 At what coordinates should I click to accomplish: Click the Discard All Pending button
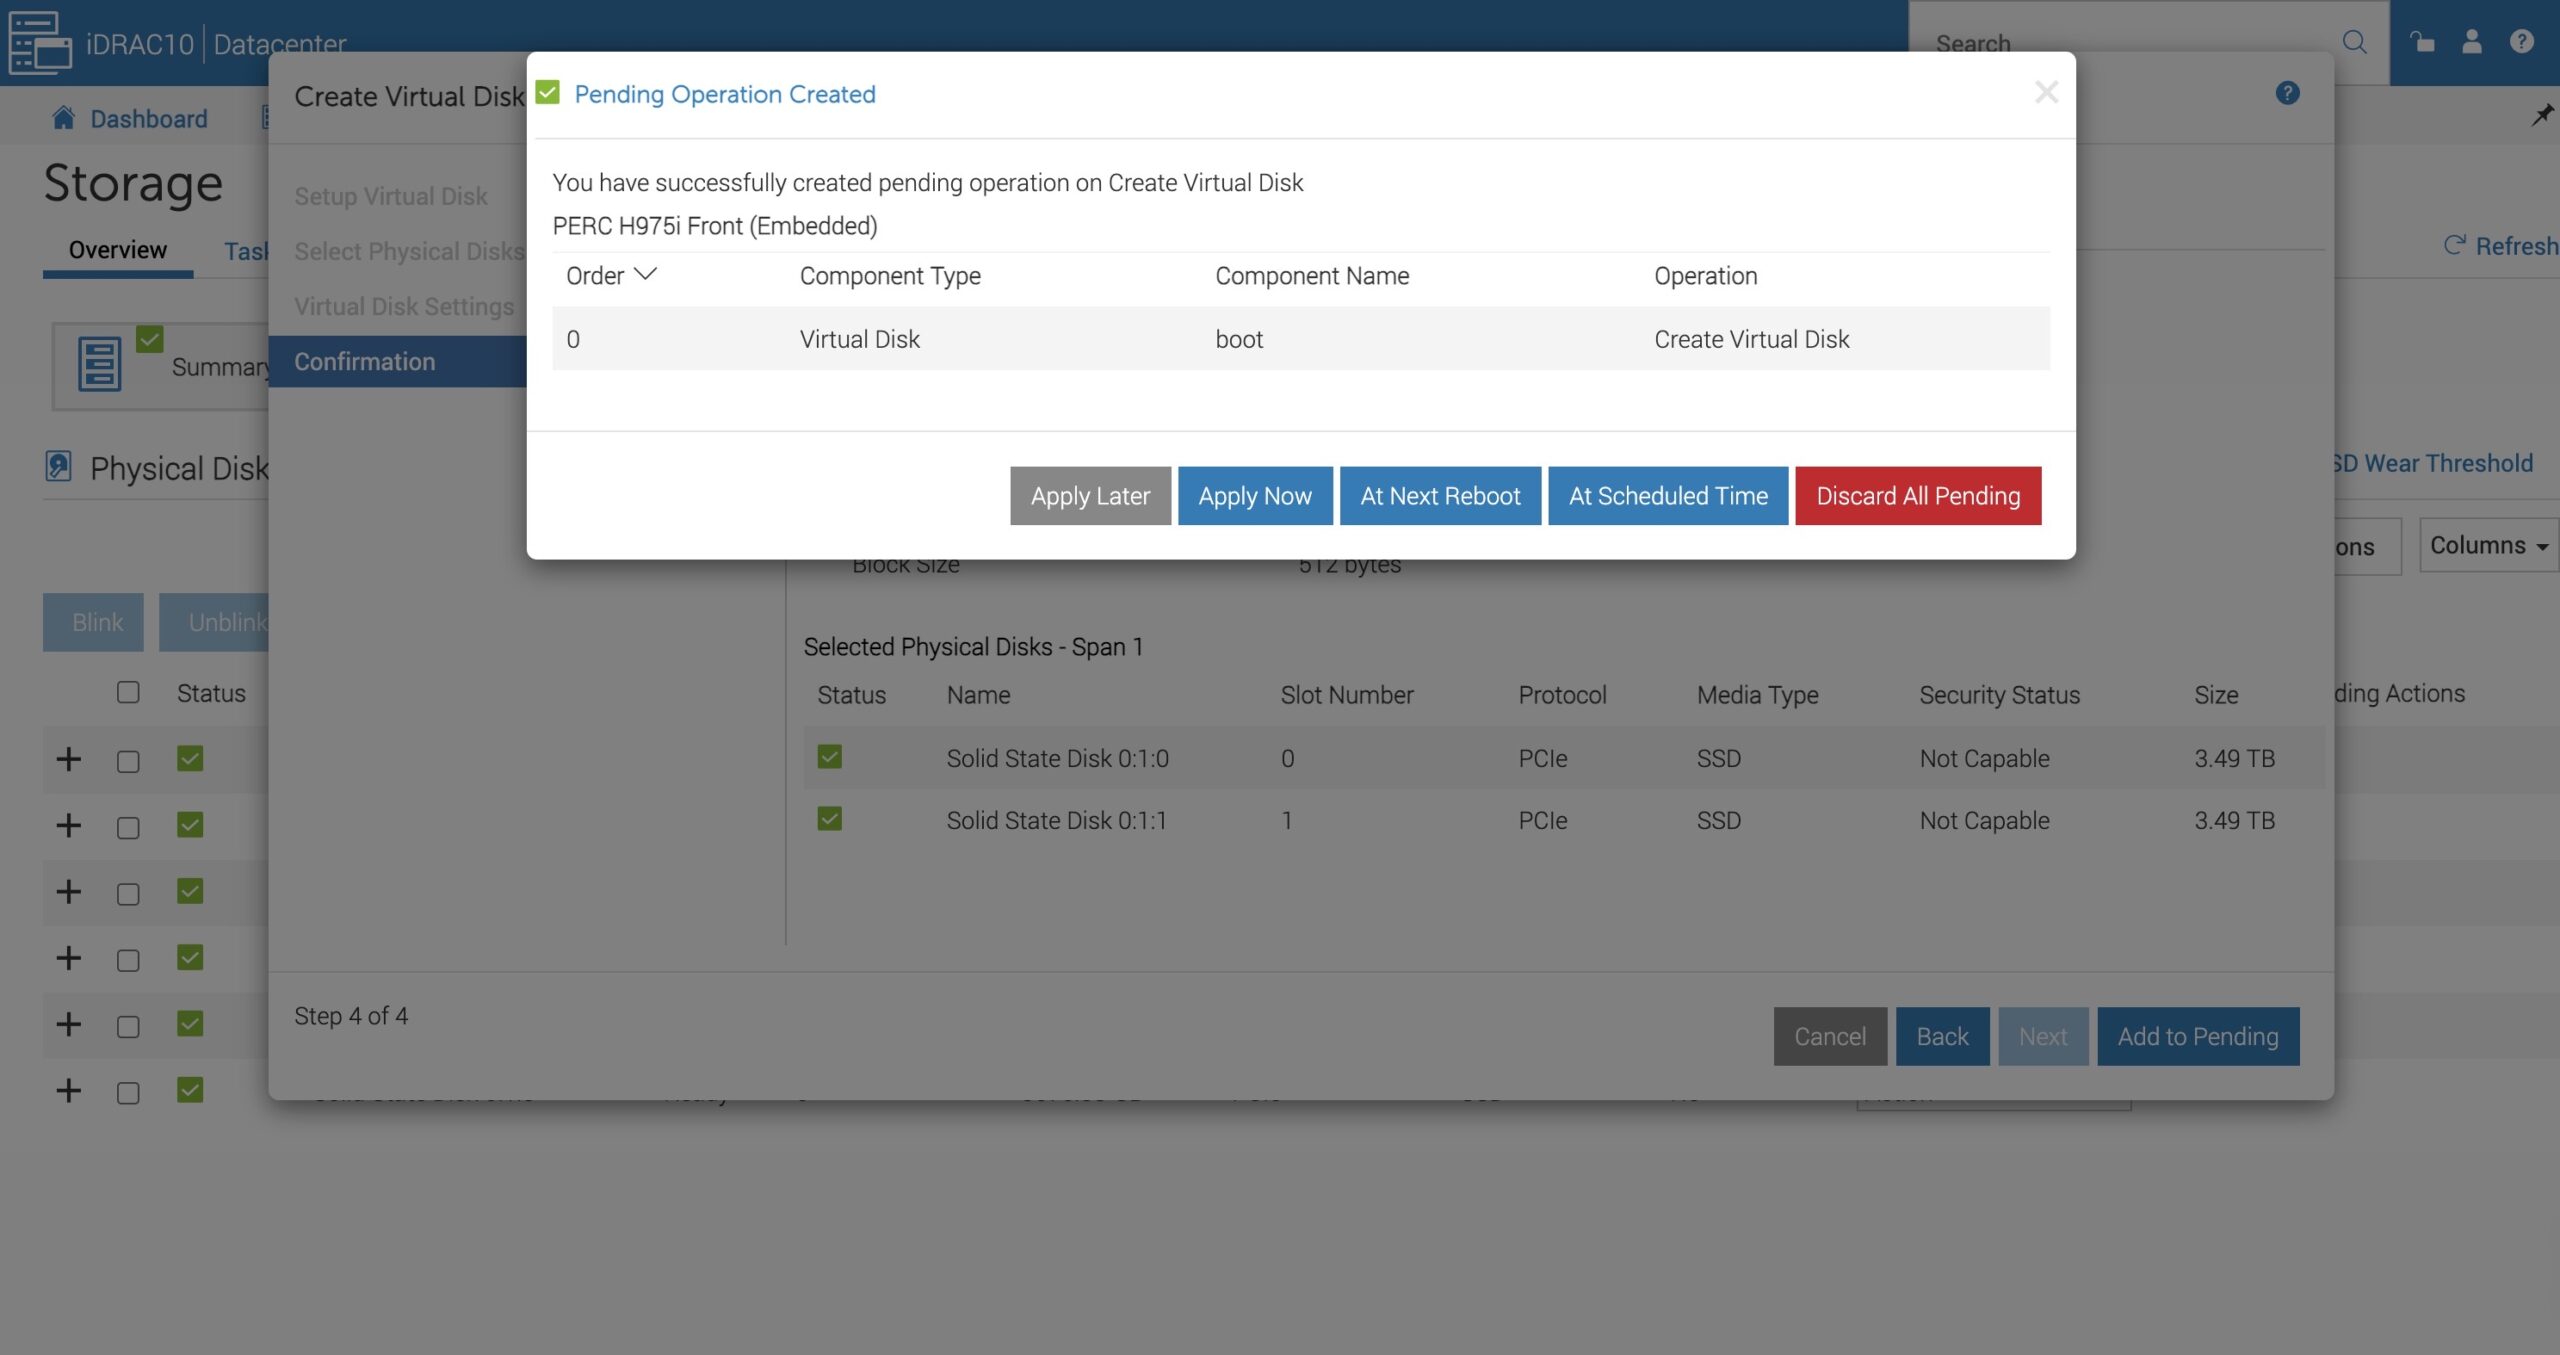[1917, 496]
